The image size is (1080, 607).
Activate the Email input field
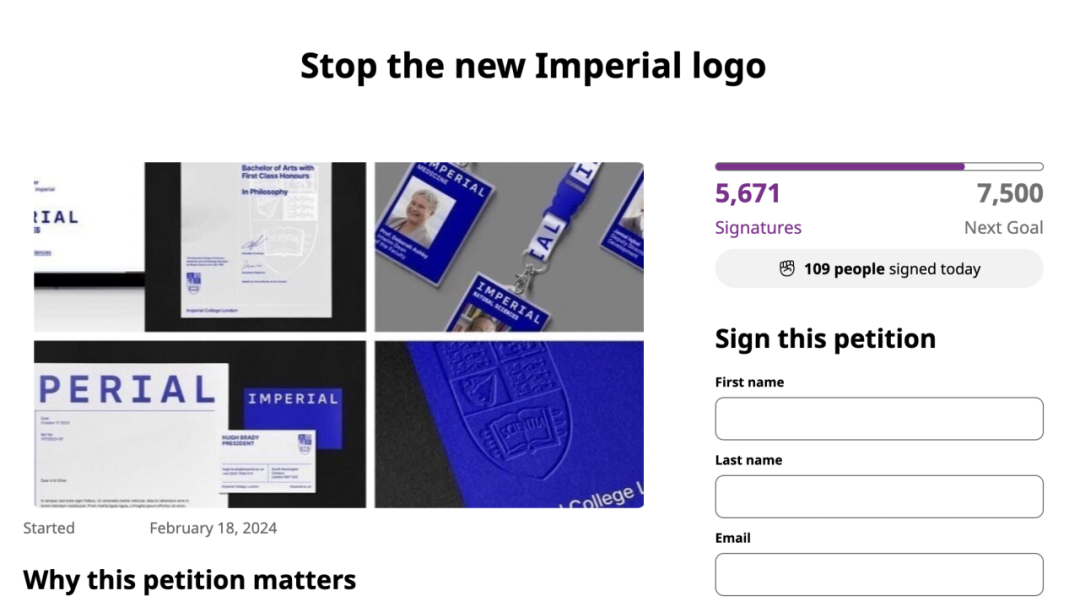(x=879, y=575)
